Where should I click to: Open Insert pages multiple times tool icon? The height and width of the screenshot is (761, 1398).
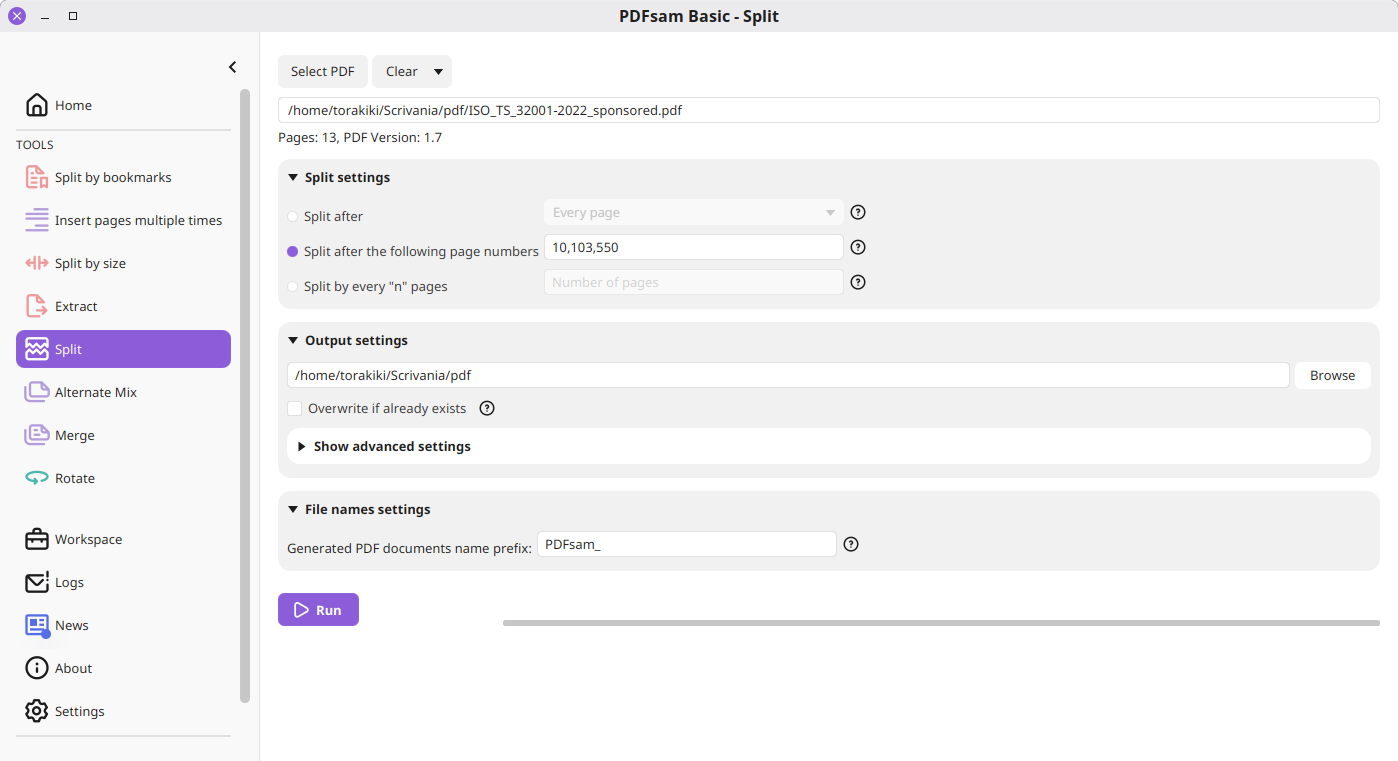(x=37, y=220)
